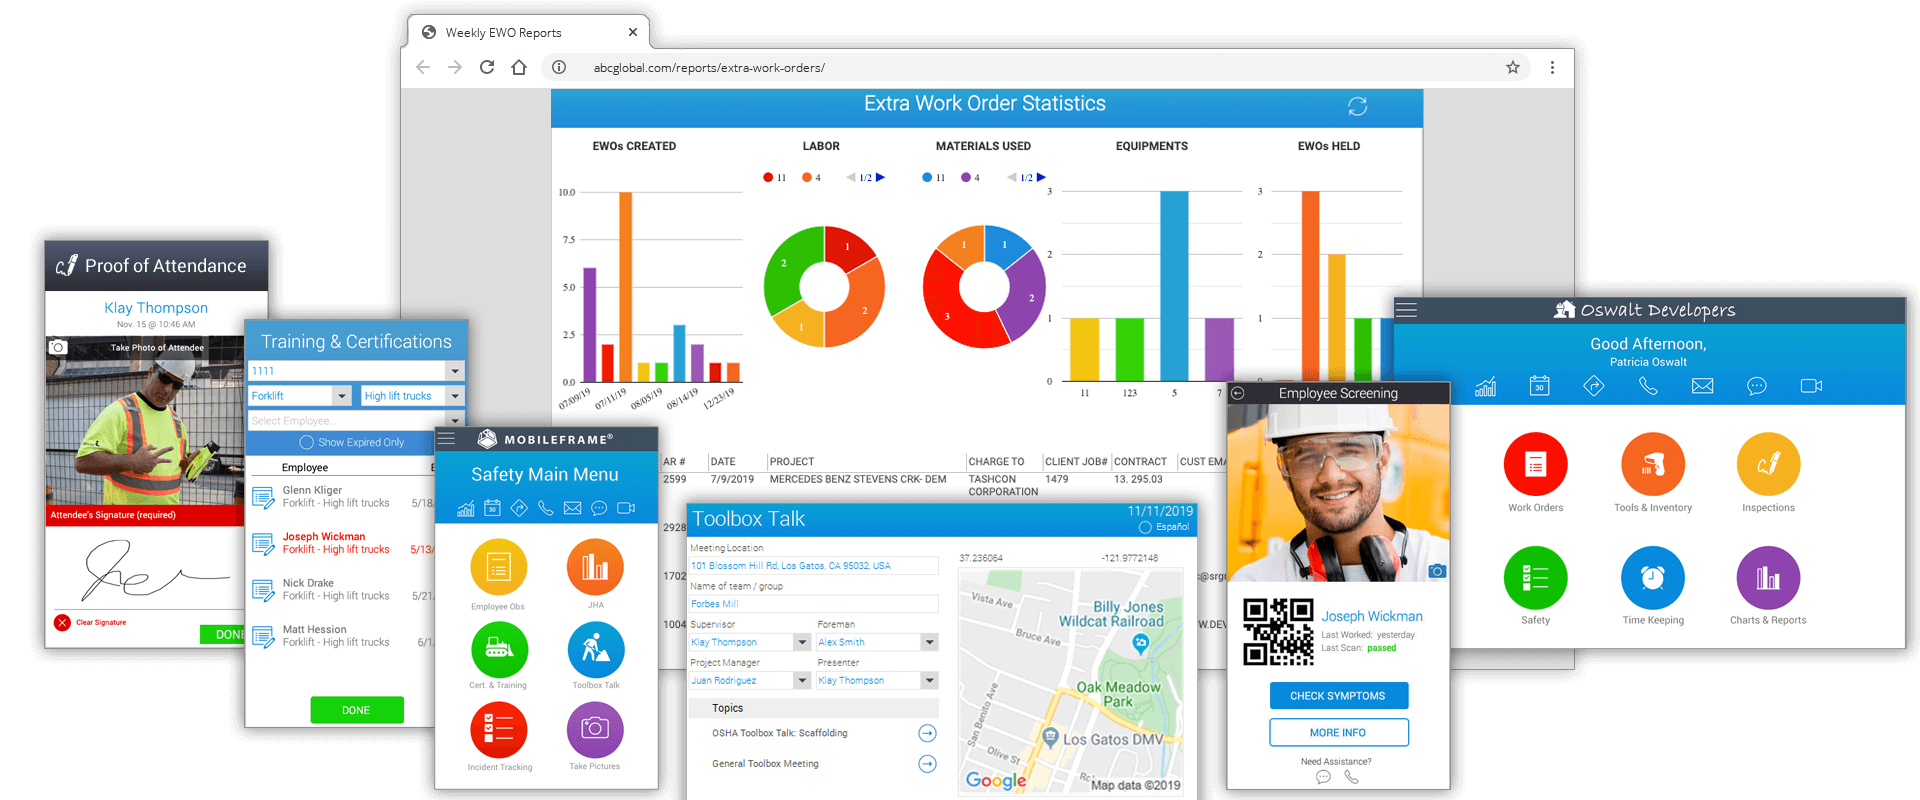Open the Work Orders red icon
This screenshot has height=800, width=1920.
[x=1535, y=465]
